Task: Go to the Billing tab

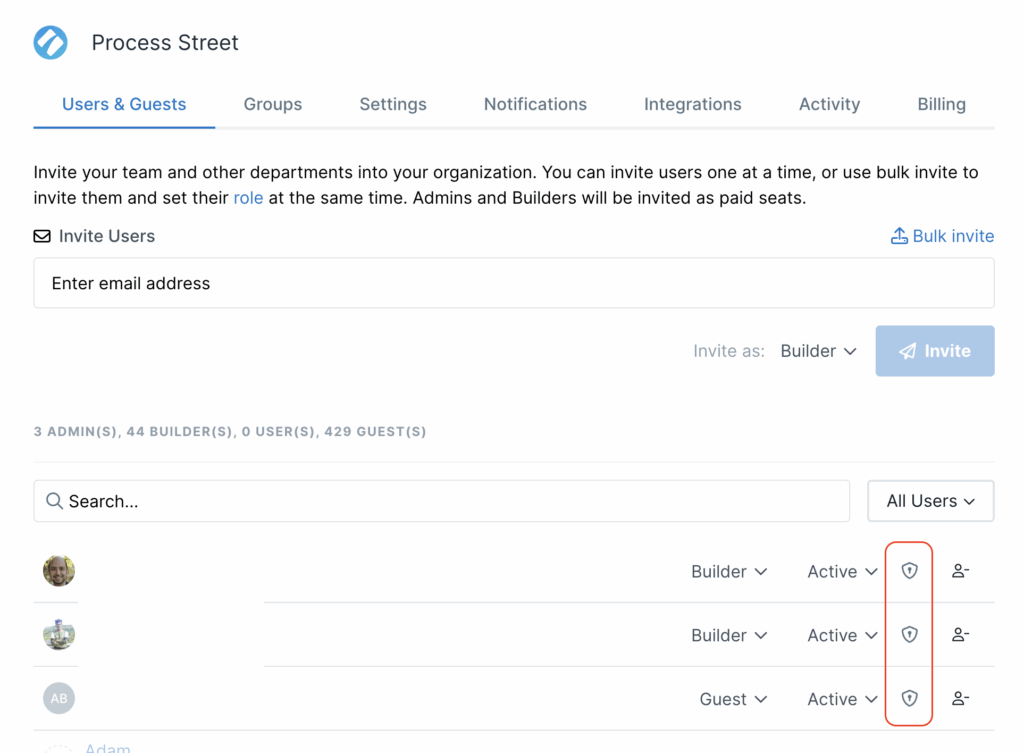Action: point(941,104)
